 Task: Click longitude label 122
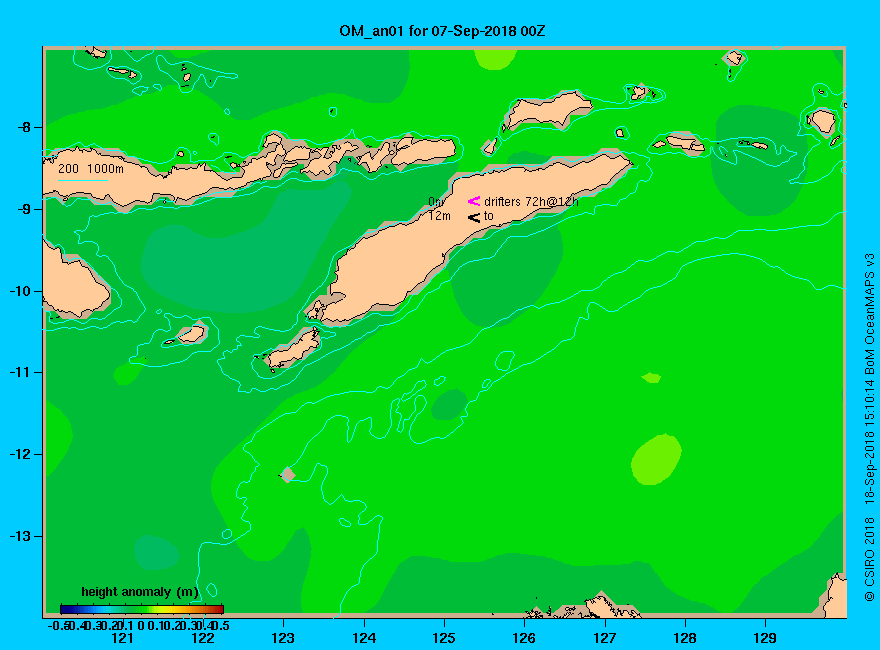click(x=203, y=638)
